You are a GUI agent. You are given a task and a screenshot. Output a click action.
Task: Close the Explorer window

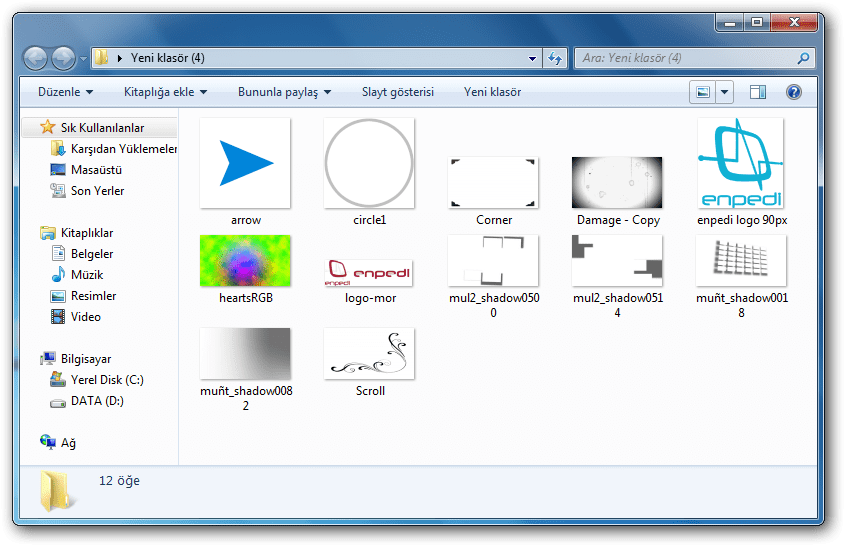tap(794, 23)
